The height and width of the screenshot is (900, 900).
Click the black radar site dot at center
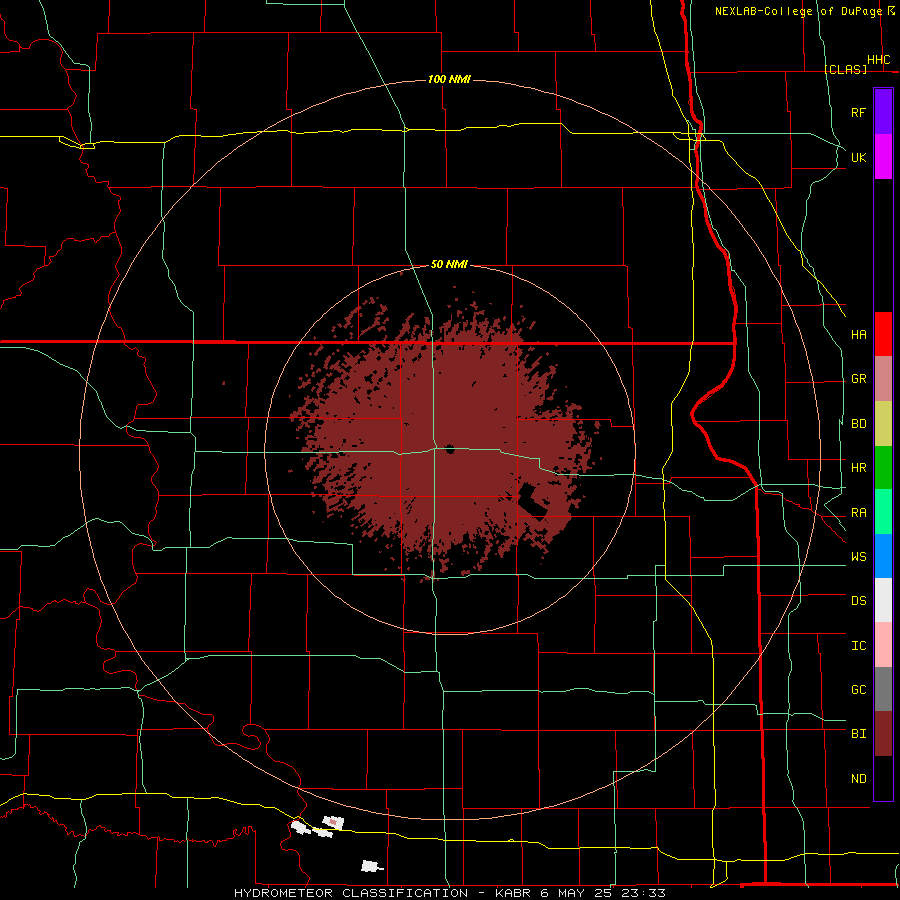tap(449, 449)
